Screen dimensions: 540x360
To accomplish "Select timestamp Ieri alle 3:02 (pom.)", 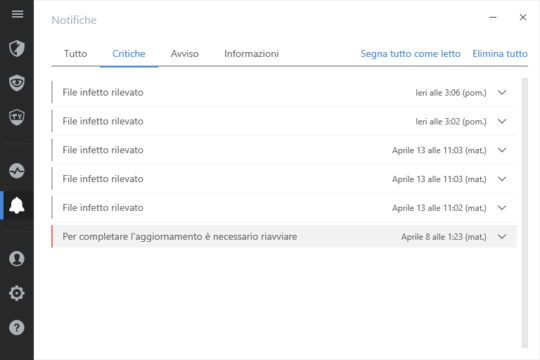I will pos(451,122).
